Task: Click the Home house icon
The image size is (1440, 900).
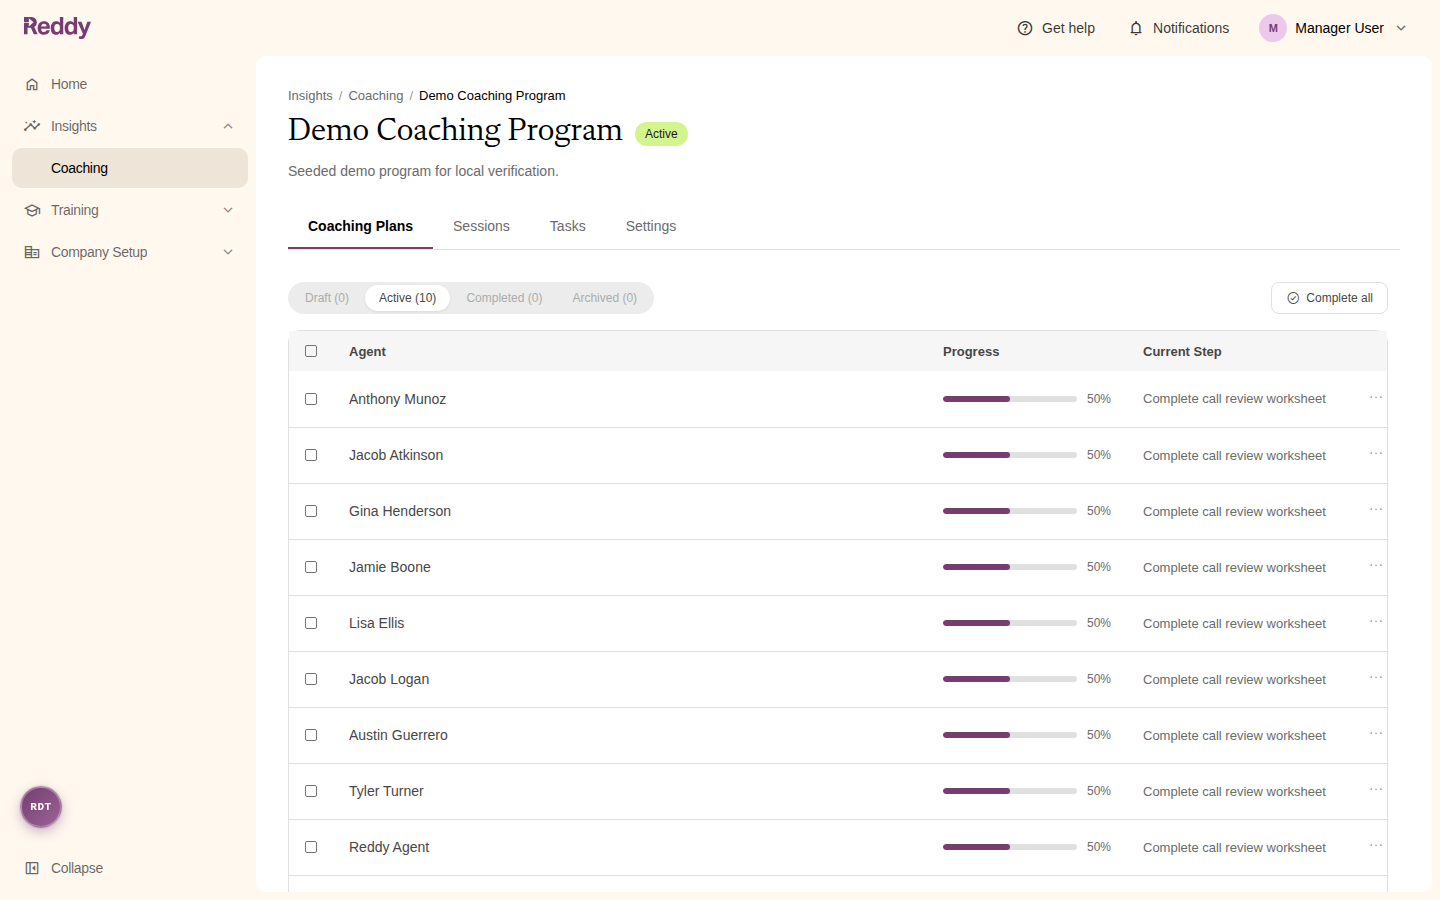Action: [32, 84]
